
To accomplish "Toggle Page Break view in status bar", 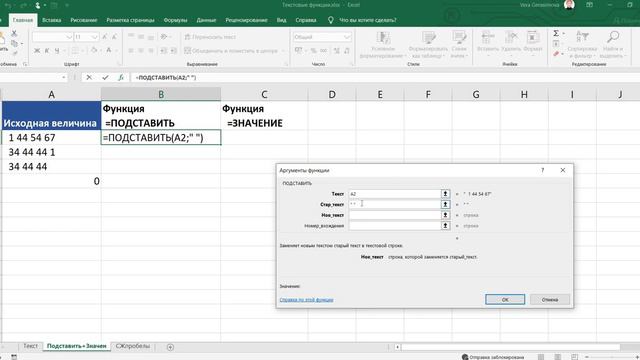I will 574,357.
